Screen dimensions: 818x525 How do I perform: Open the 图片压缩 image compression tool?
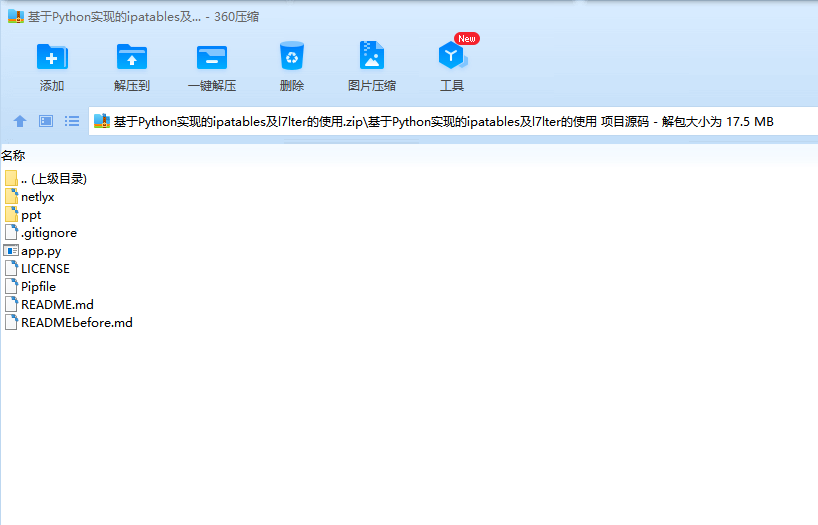click(372, 55)
